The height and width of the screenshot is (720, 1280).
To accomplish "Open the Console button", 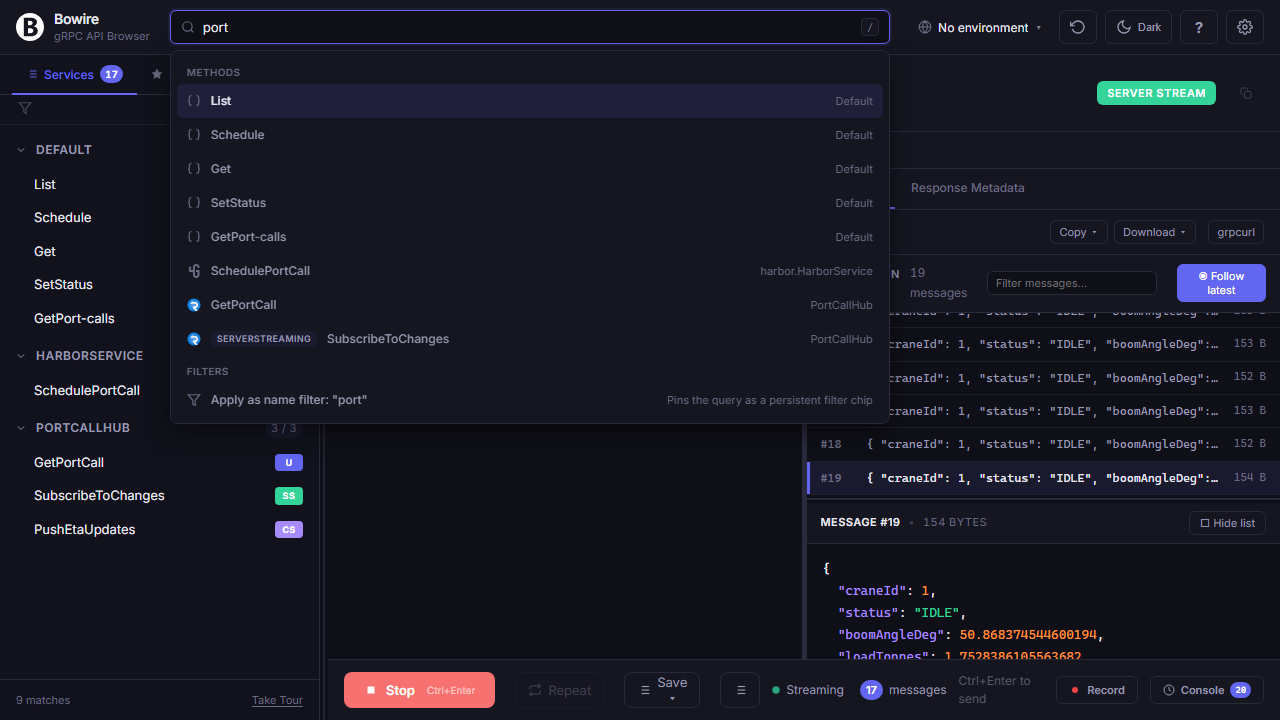I will [1207, 690].
